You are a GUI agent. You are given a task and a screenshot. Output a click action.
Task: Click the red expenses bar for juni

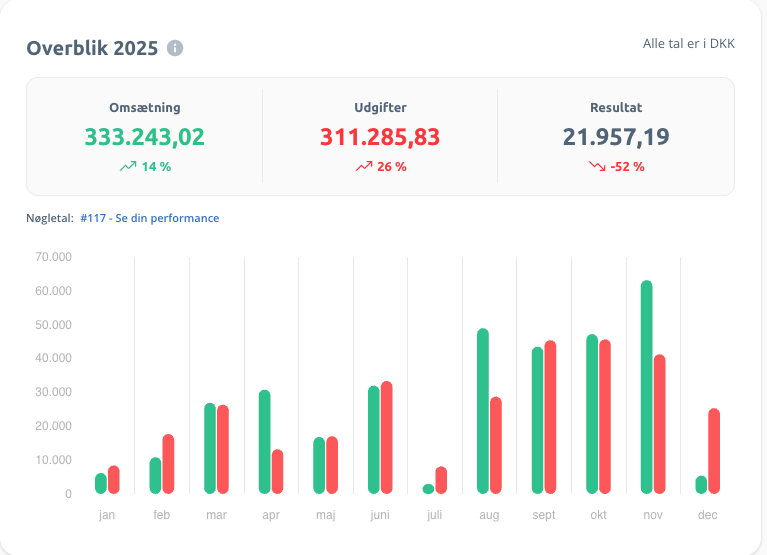click(x=386, y=437)
